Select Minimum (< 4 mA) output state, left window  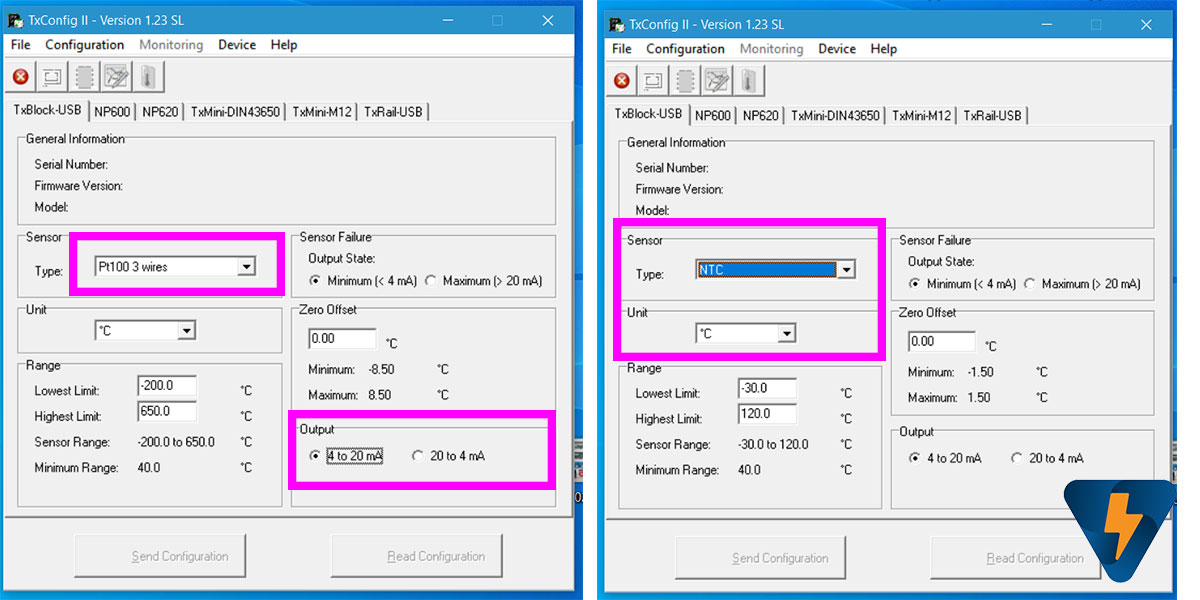[363, 281]
